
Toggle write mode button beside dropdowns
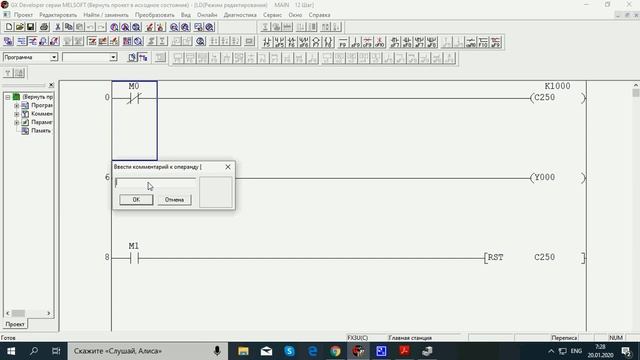click(x=143, y=57)
